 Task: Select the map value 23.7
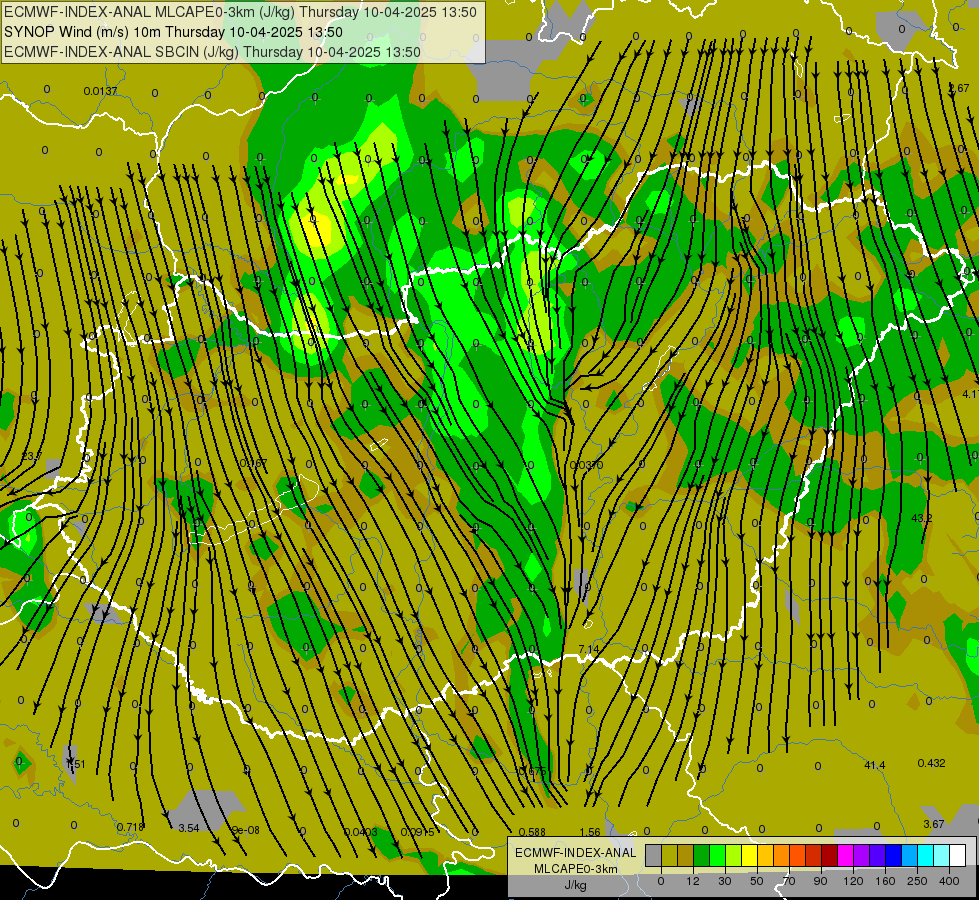pos(31,457)
